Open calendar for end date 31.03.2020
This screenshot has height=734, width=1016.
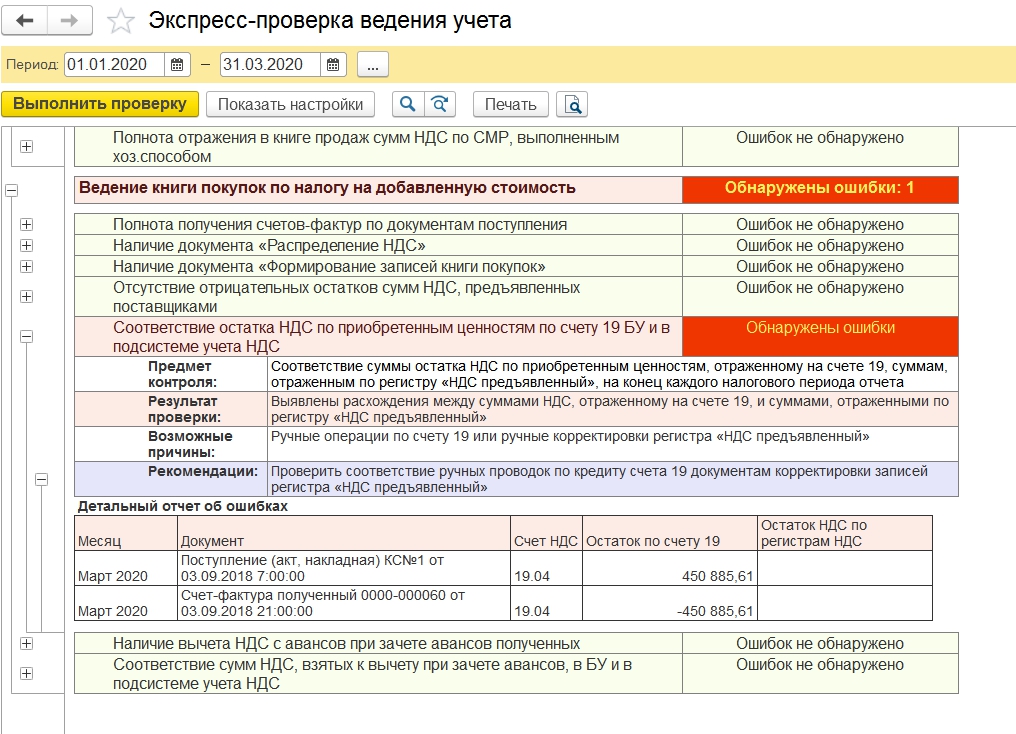point(333,65)
